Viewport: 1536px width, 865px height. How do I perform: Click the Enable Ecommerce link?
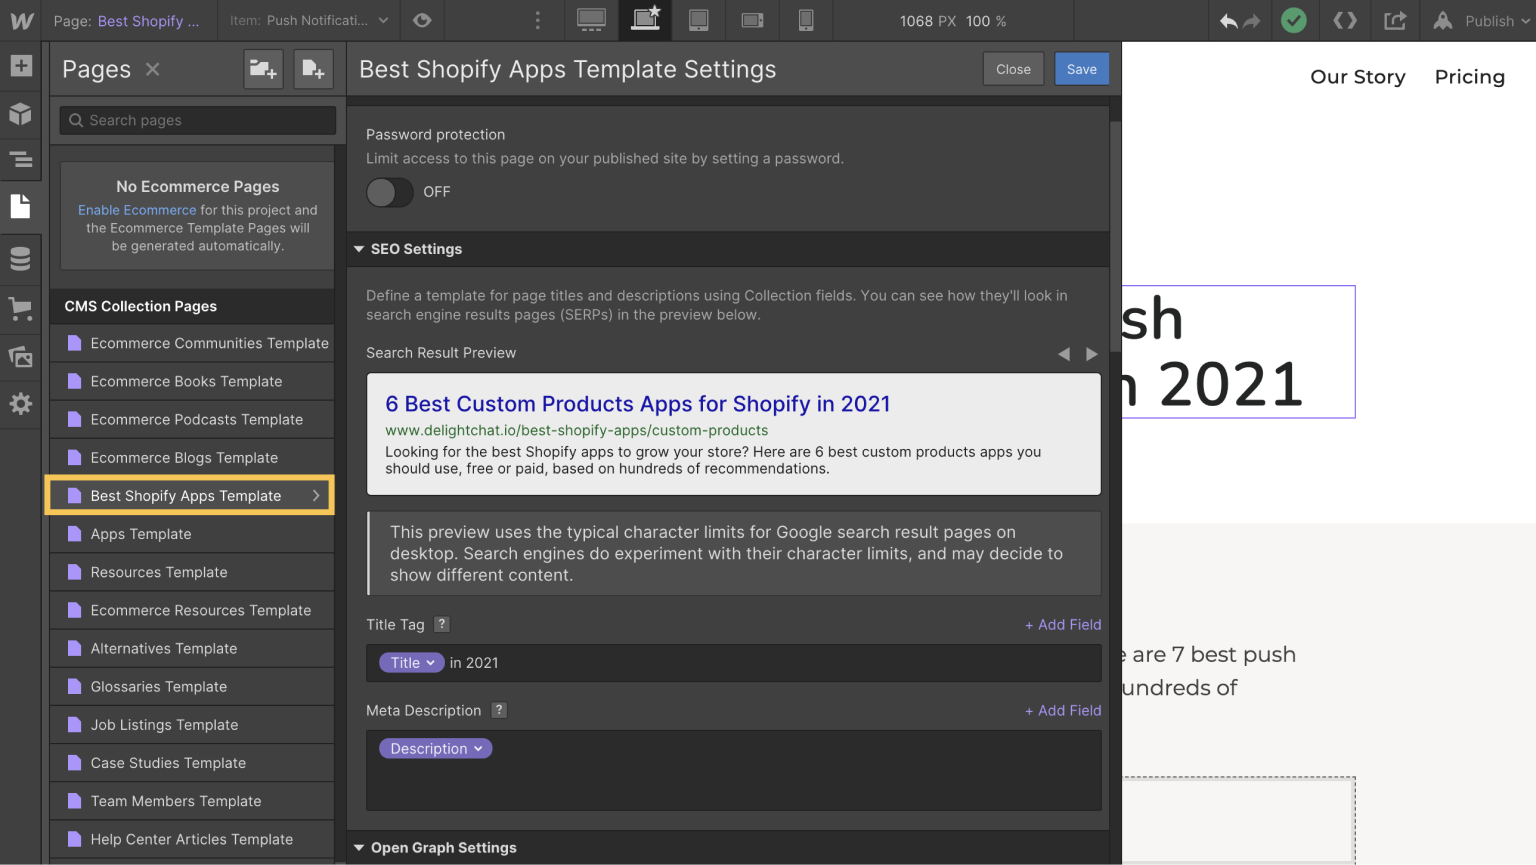(x=137, y=210)
